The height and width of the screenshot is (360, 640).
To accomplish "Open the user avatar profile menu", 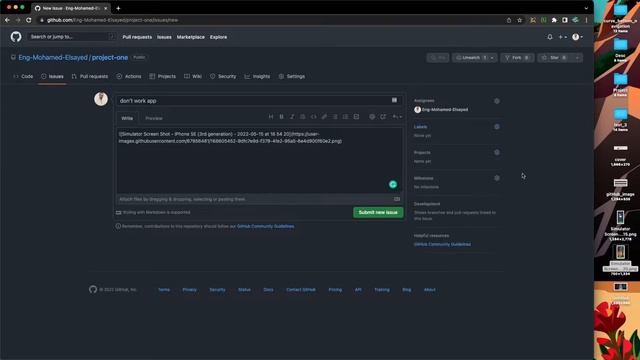I will coord(577,37).
